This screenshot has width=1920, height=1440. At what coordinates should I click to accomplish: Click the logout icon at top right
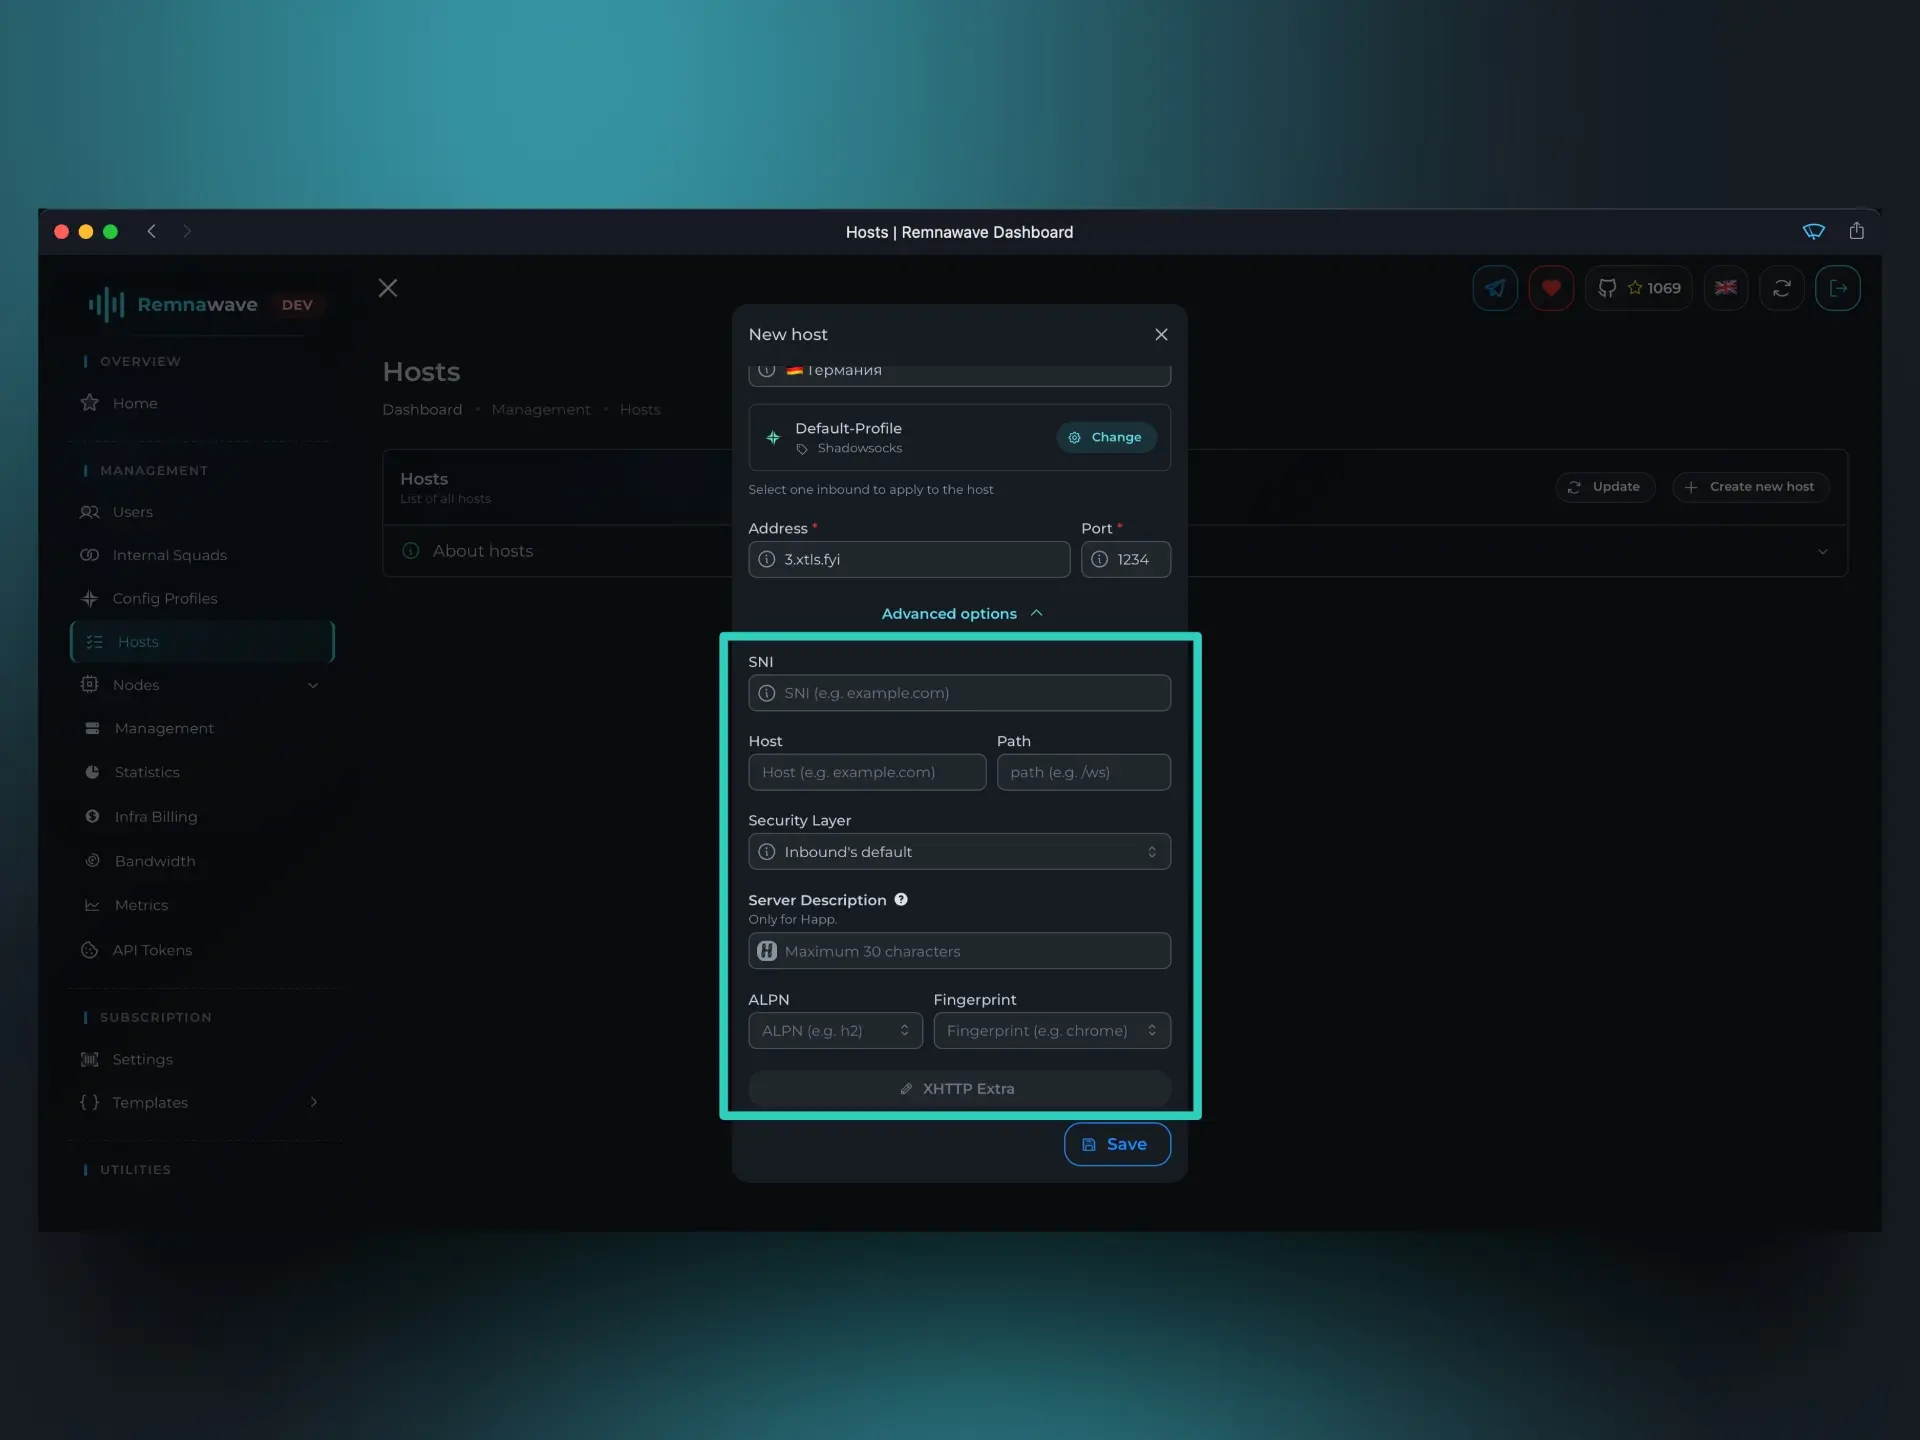(x=1839, y=288)
